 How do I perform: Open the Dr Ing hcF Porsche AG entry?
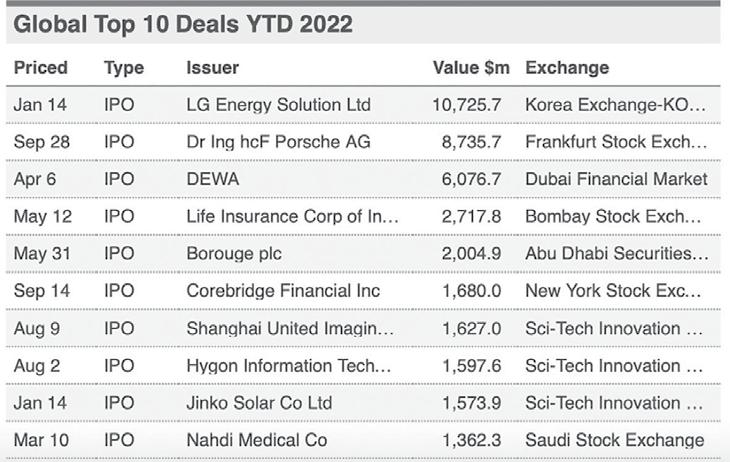pos(278,142)
